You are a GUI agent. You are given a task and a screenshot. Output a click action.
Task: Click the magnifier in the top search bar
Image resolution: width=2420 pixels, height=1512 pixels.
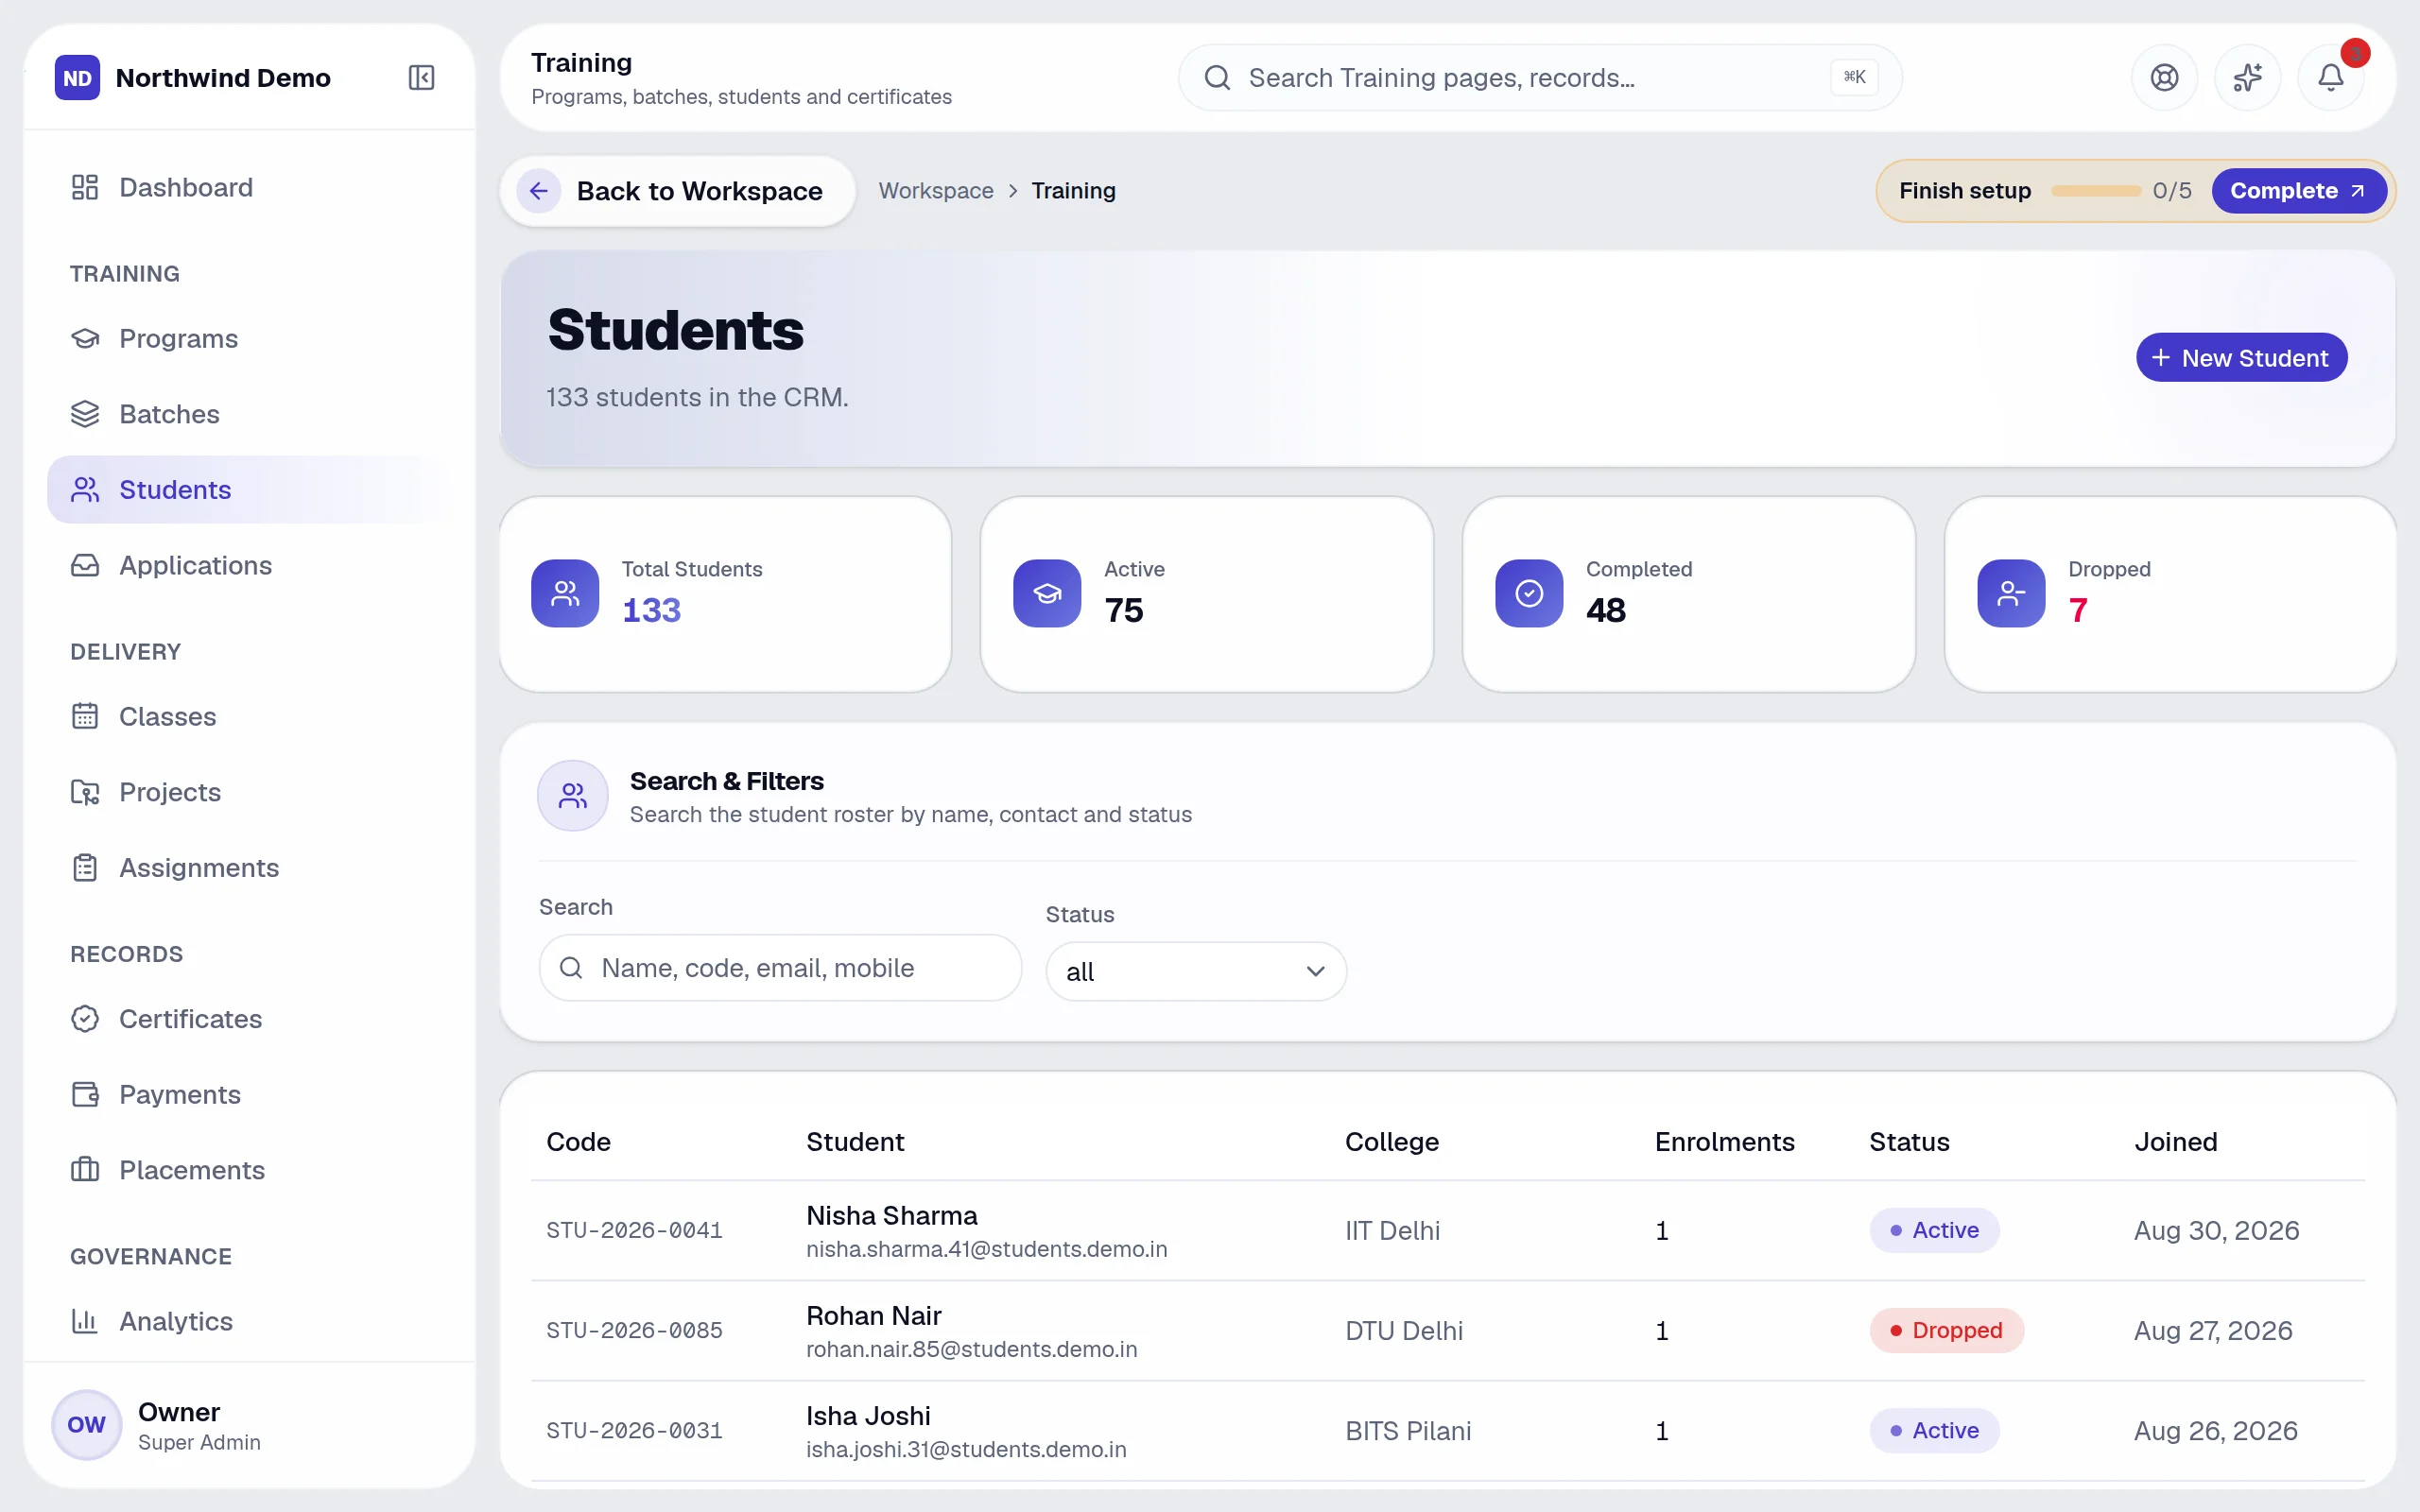click(x=1217, y=77)
